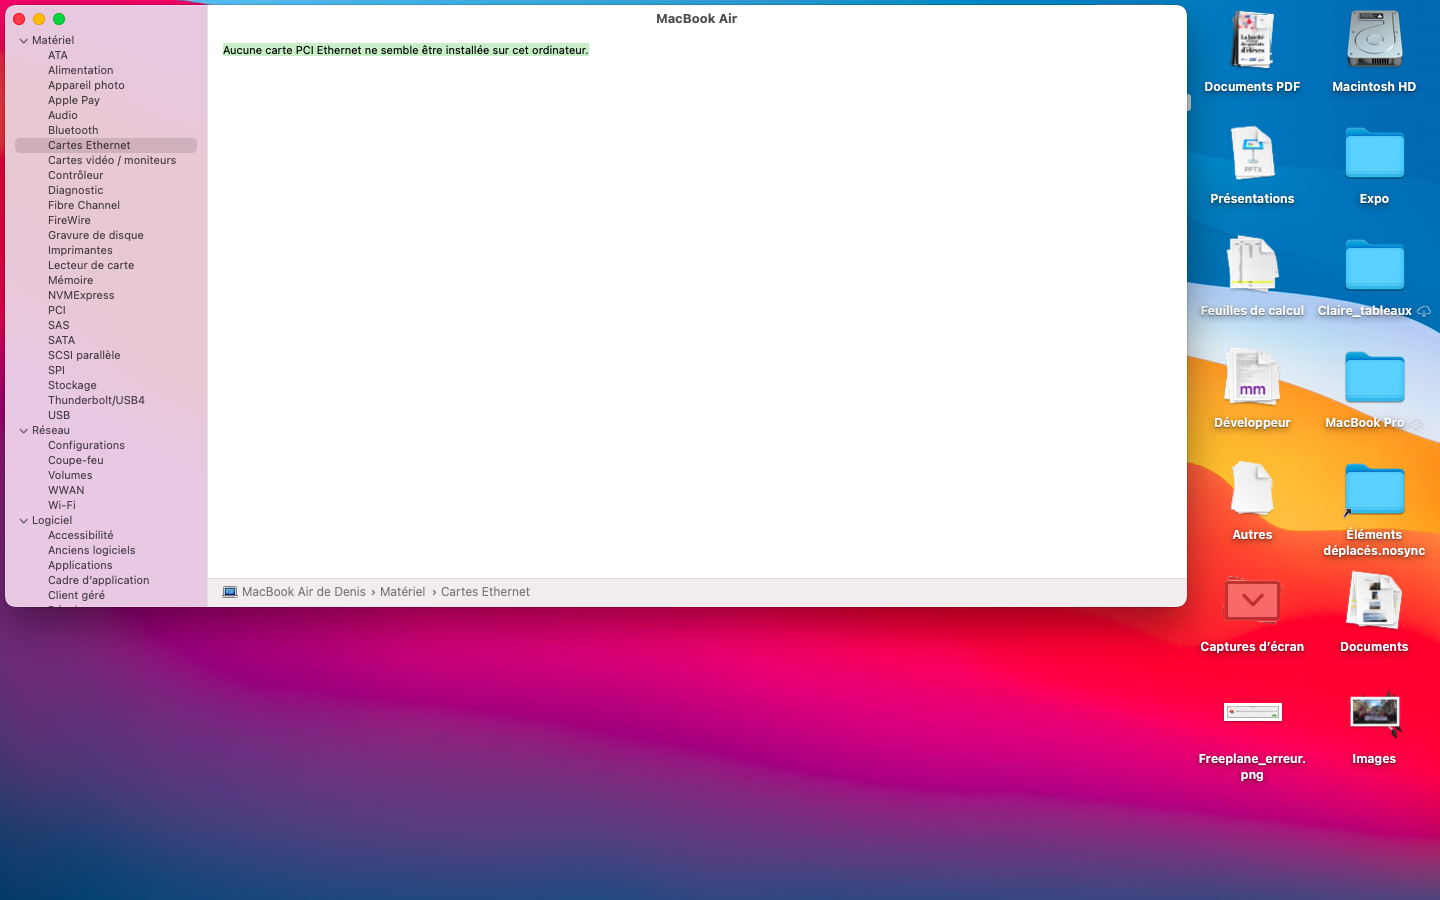Screen dimensions: 1440x900
Task: Select the Éléments déplacés.nosync folder alias
Action: click(1374, 489)
